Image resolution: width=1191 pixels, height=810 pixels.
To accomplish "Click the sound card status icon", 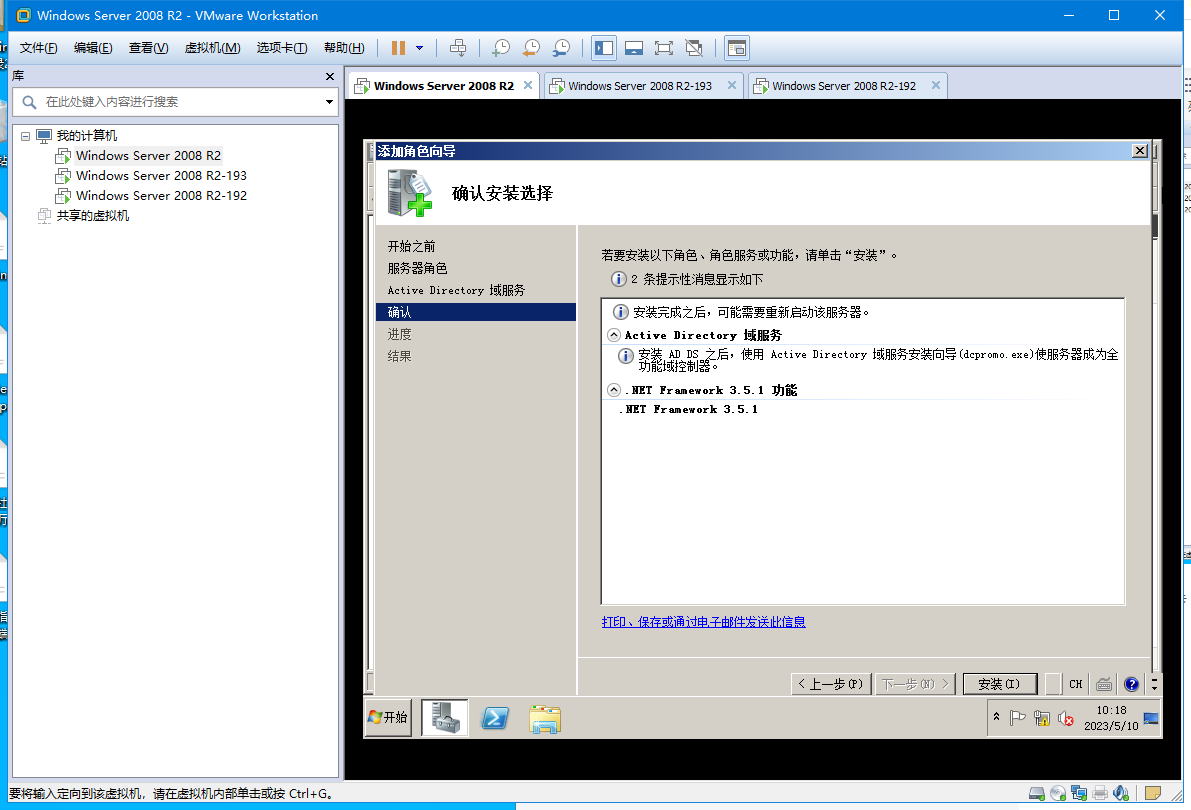I will coord(1121,793).
